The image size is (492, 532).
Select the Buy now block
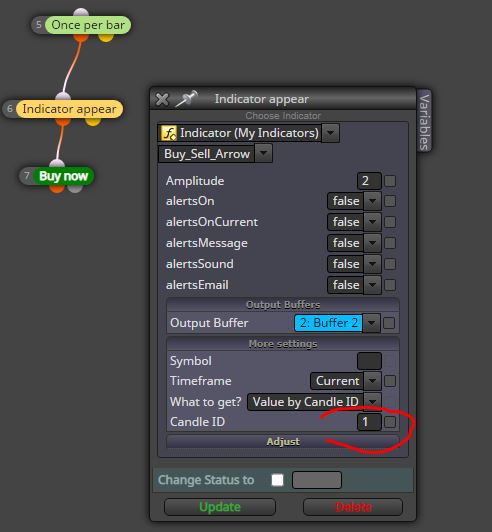[x=63, y=176]
